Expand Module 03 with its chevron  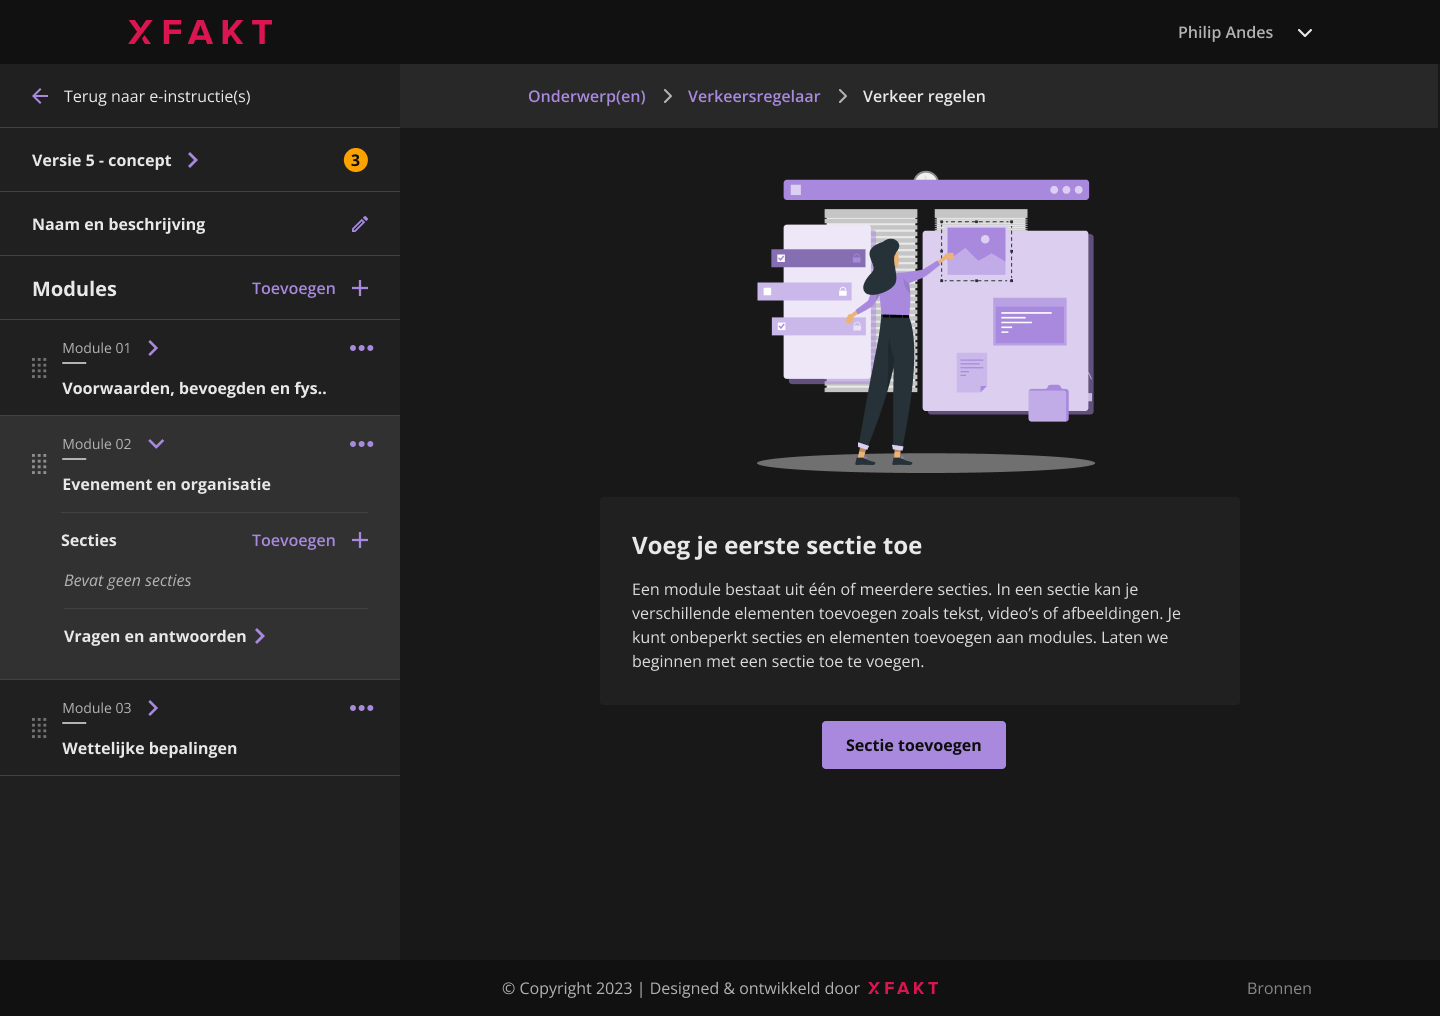pos(153,708)
